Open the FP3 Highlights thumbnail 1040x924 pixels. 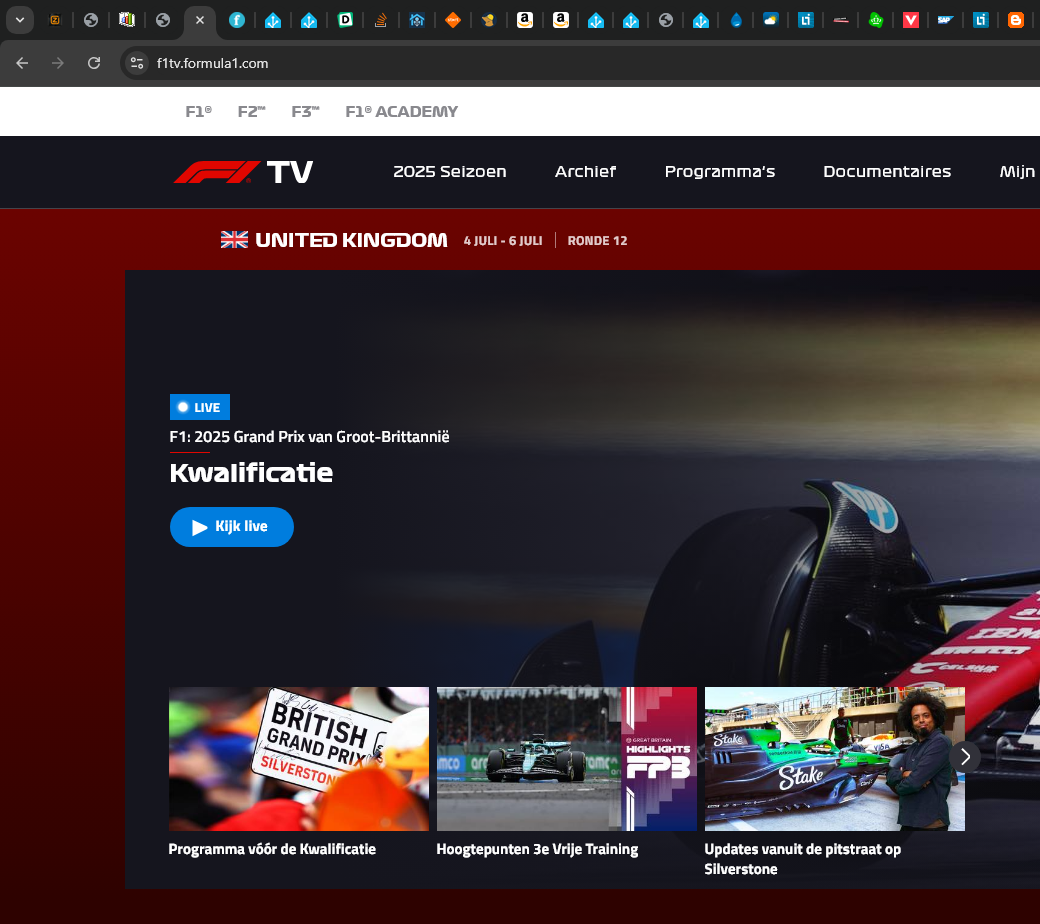tap(566, 759)
